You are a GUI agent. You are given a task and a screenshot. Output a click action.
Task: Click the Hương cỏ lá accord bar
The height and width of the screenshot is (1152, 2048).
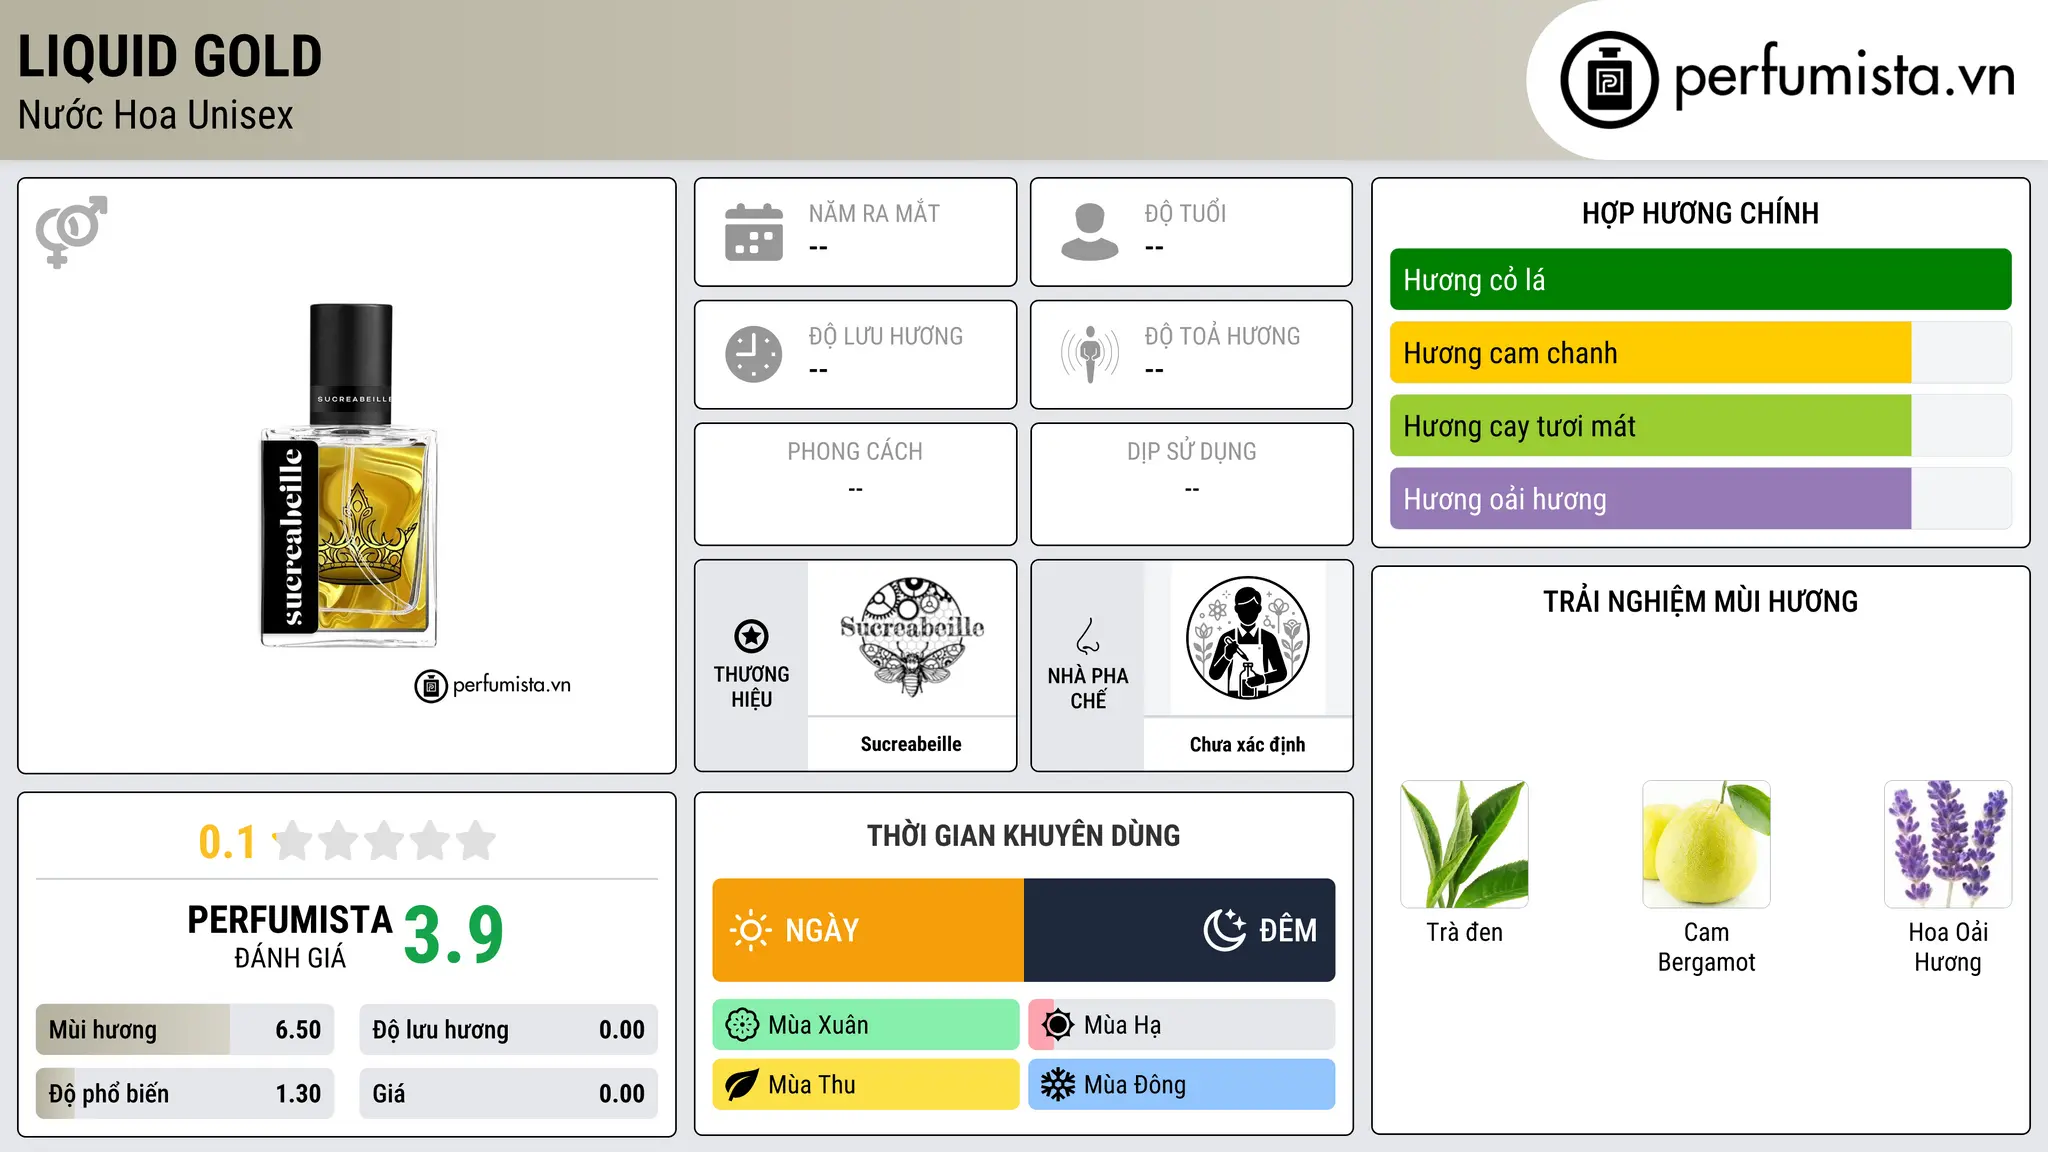tap(1700, 280)
